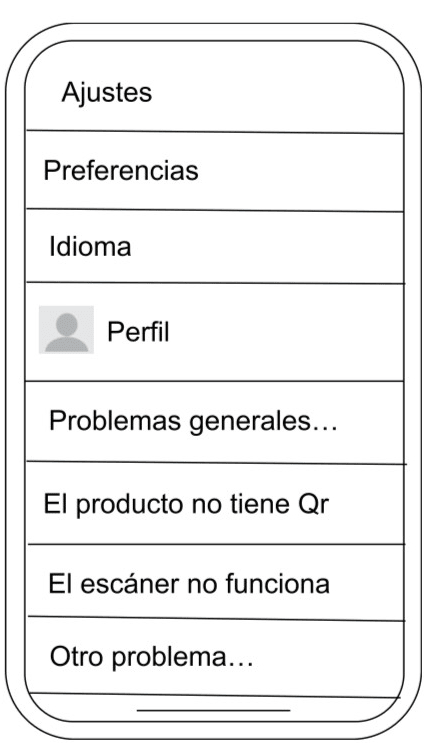Image resolution: width=424 pixels, height=743 pixels.
Task: Expand the Otro problema… option
Action: (x=215, y=657)
